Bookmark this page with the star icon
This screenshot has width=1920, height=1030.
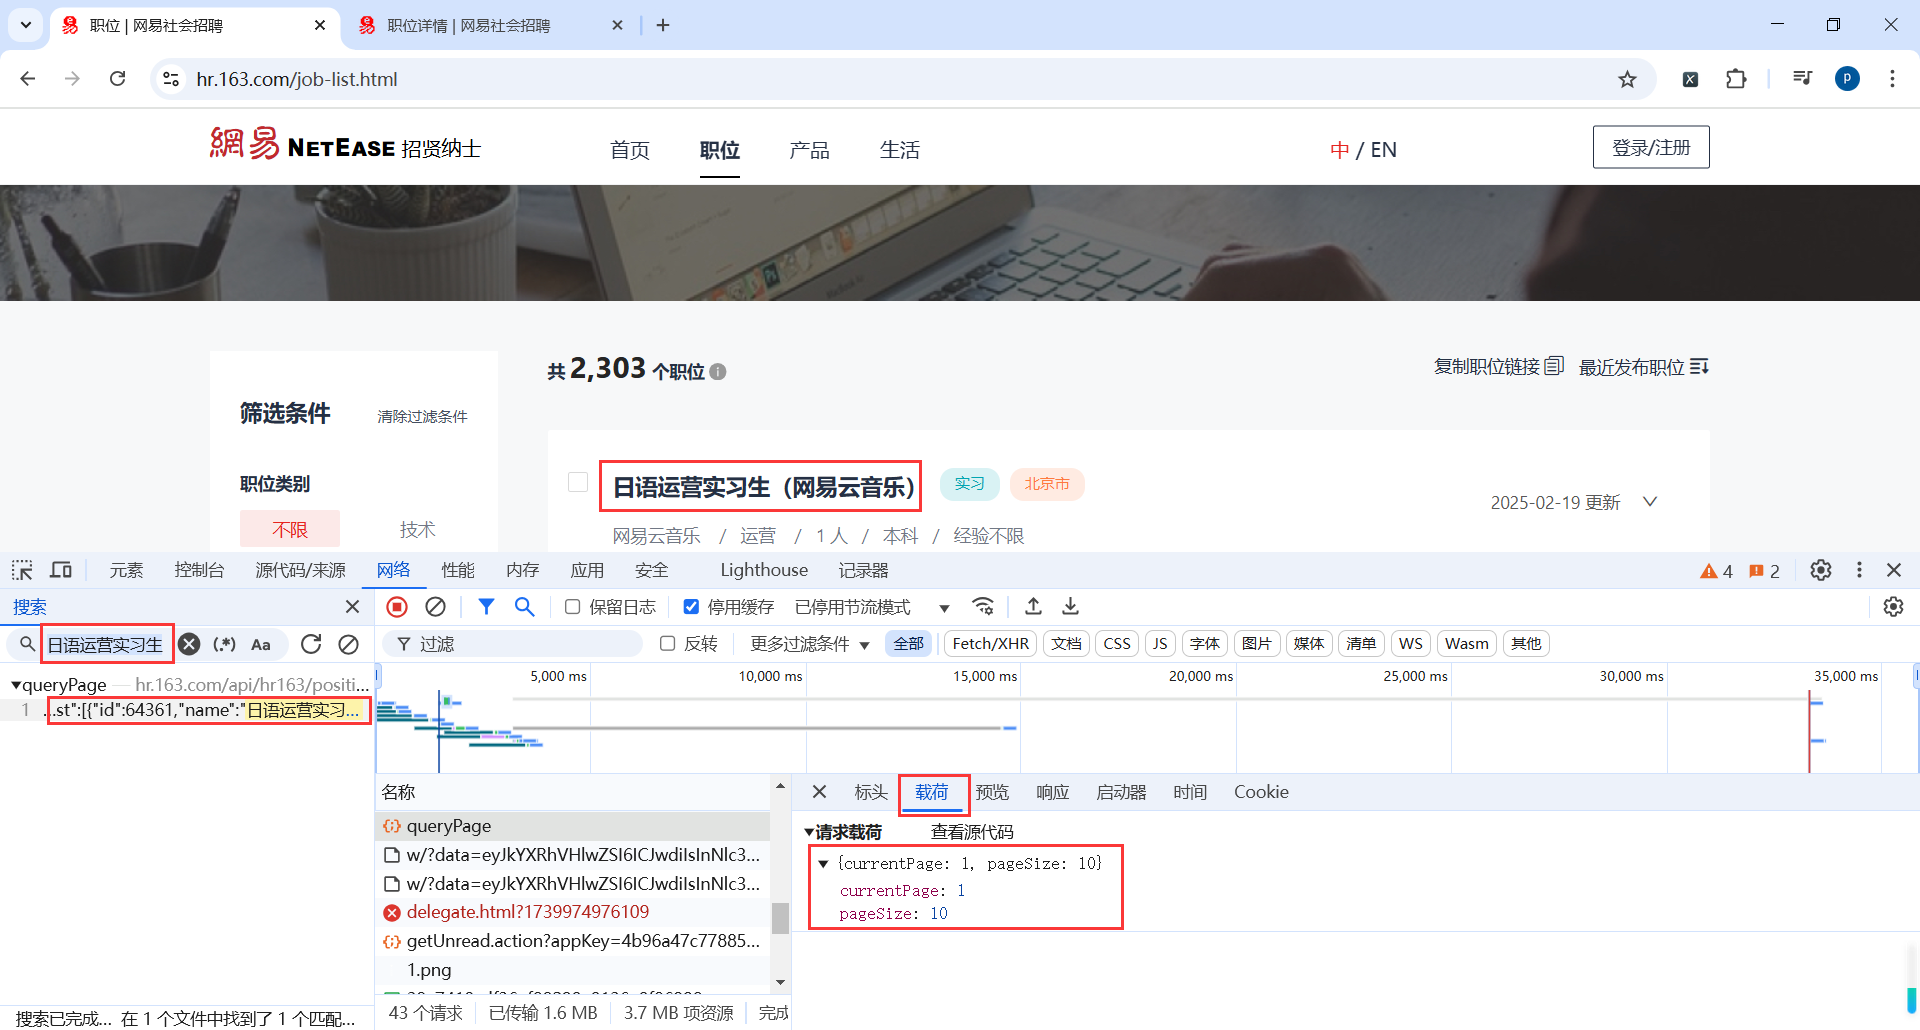(1628, 79)
